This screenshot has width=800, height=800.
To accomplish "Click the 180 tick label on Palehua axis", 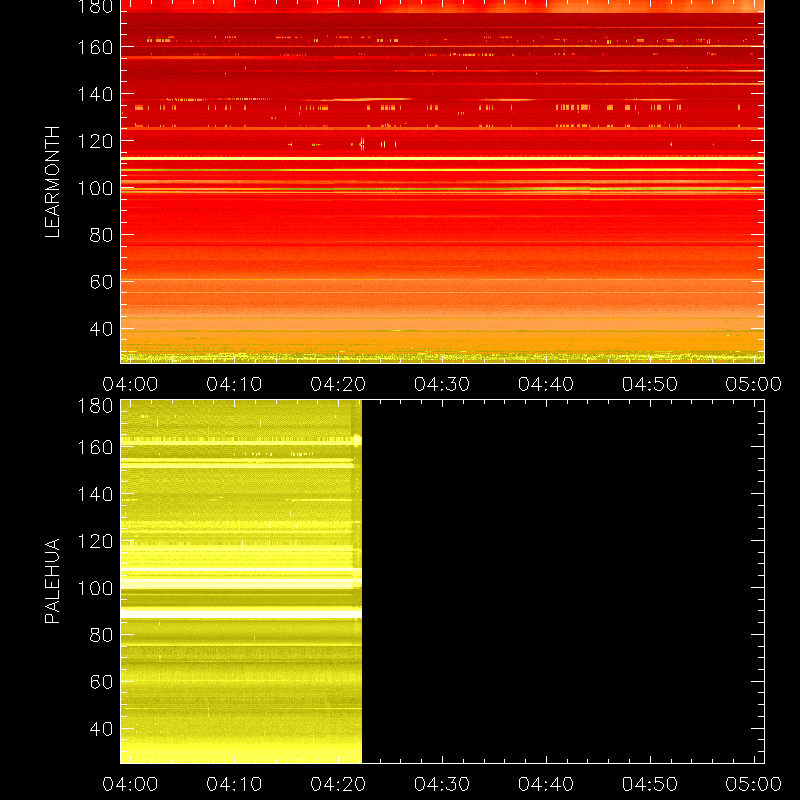I will pyautogui.click(x=95, y=406).
